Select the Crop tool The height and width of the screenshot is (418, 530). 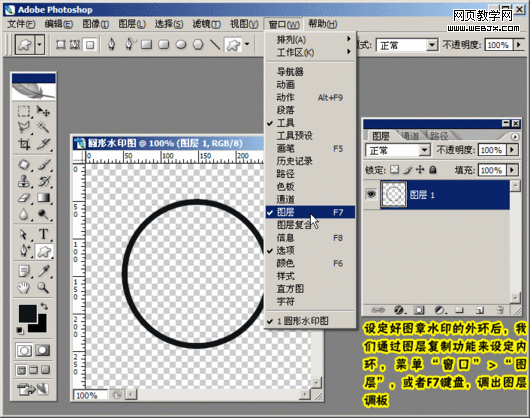tap(23, 144)
